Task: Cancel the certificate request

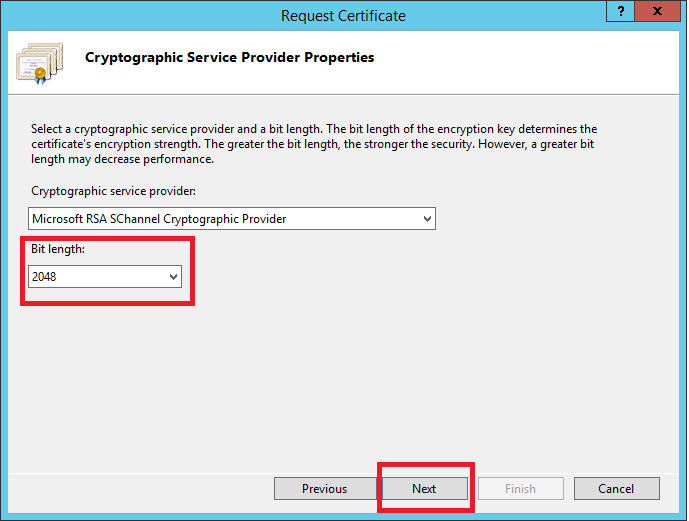Action: [x=616, y=489]
